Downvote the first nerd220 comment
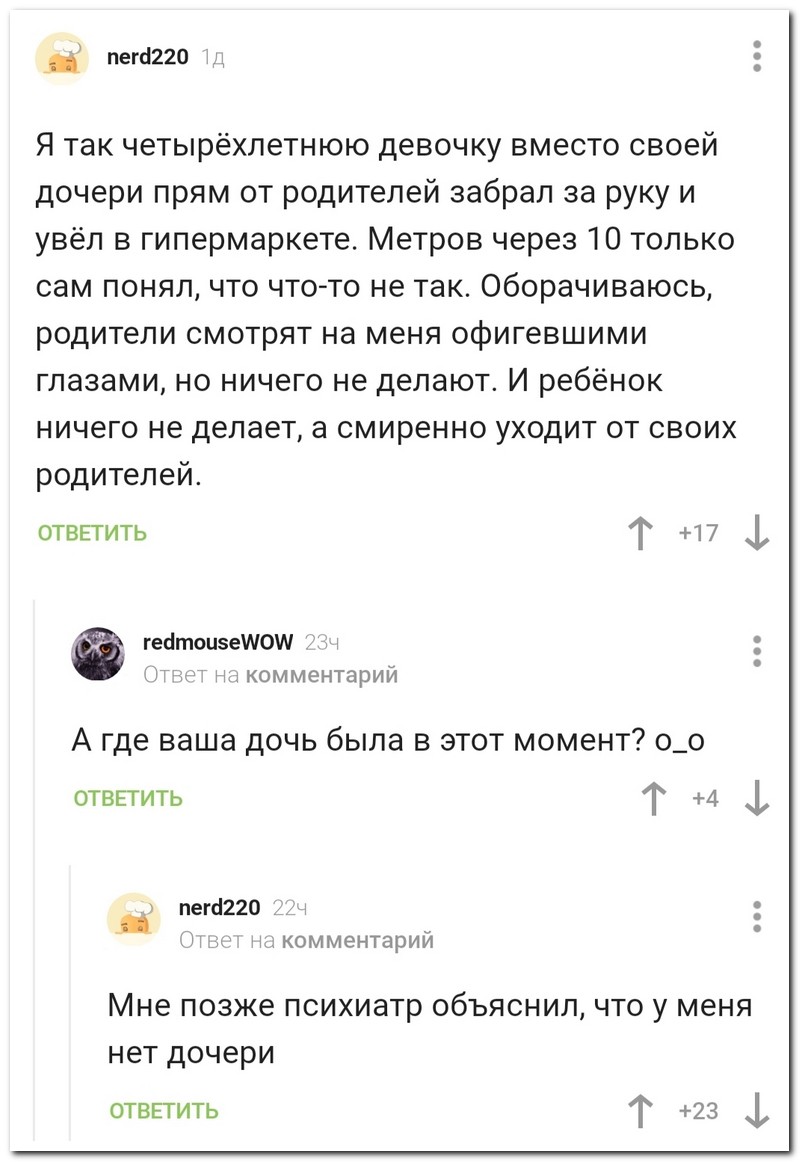 [757, 534]
